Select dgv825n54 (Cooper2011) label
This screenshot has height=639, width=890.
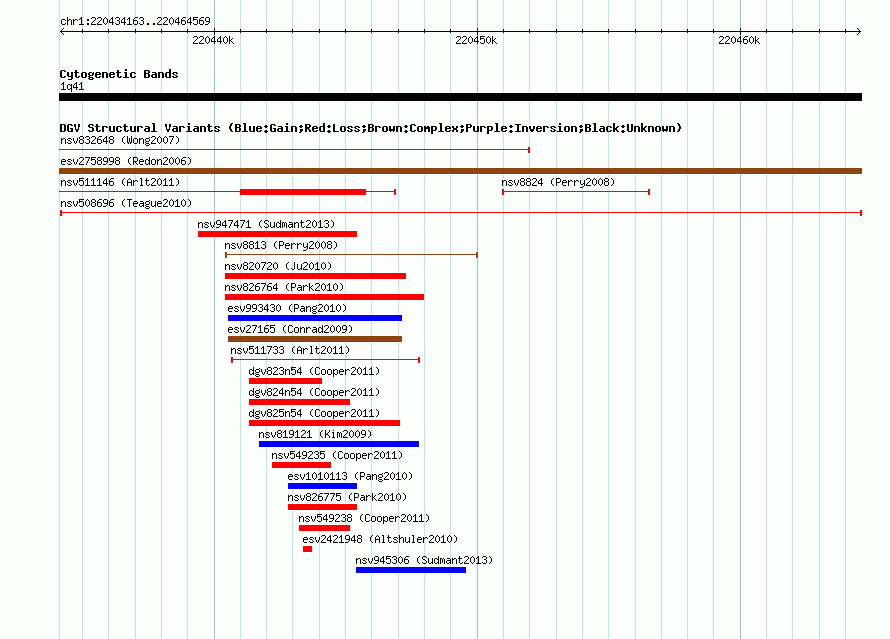(314, 413)
